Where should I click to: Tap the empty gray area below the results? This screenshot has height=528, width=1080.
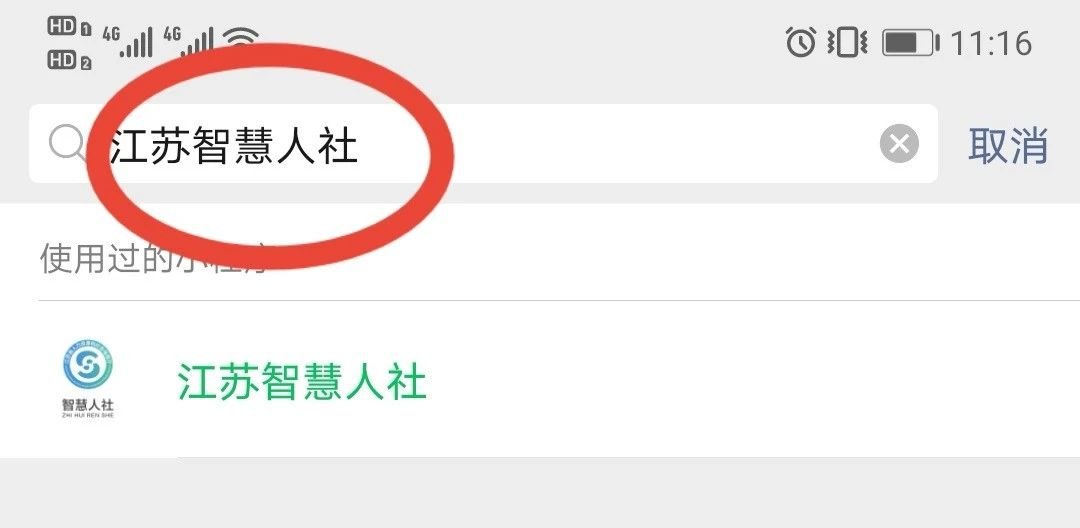coord(540,493)
